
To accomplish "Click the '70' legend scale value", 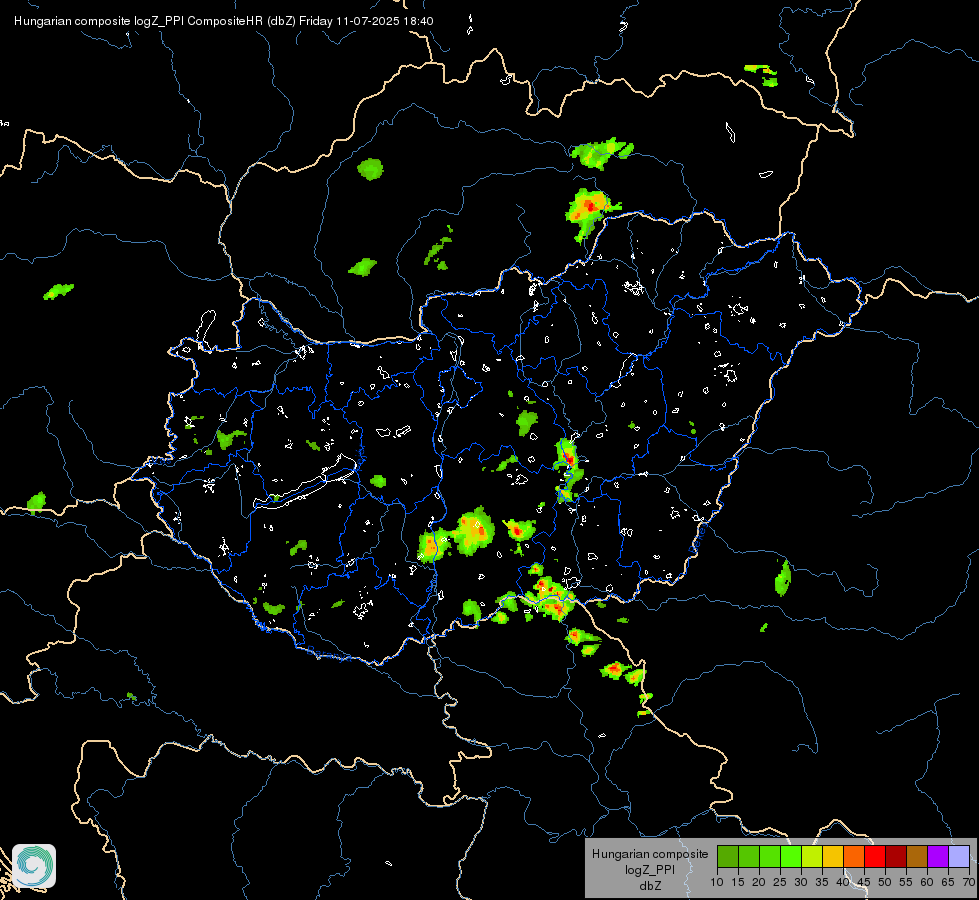I will click(x=968, y=882).
